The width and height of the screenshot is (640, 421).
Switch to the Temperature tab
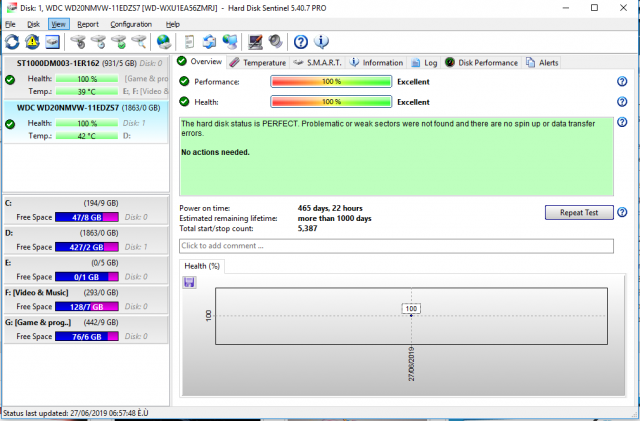click(256, 62)
